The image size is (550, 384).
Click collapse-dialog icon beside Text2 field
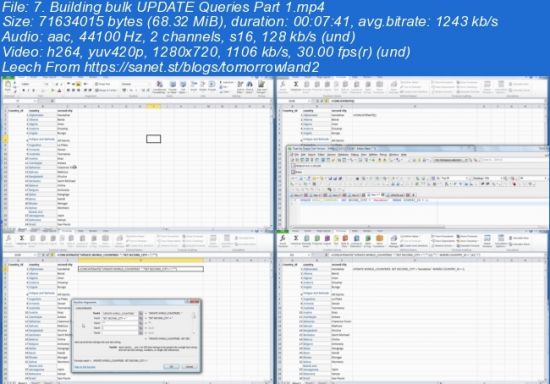[141, 318]
